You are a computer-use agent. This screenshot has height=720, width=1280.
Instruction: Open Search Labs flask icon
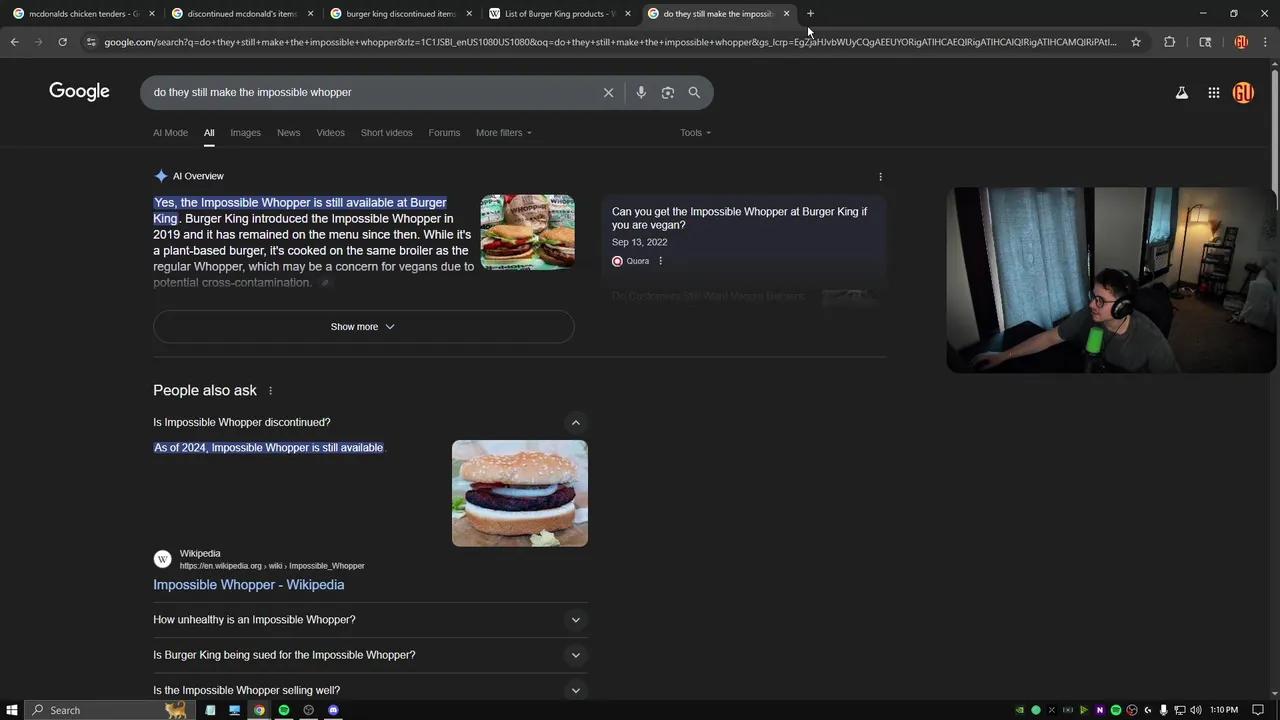(1181, 92)
